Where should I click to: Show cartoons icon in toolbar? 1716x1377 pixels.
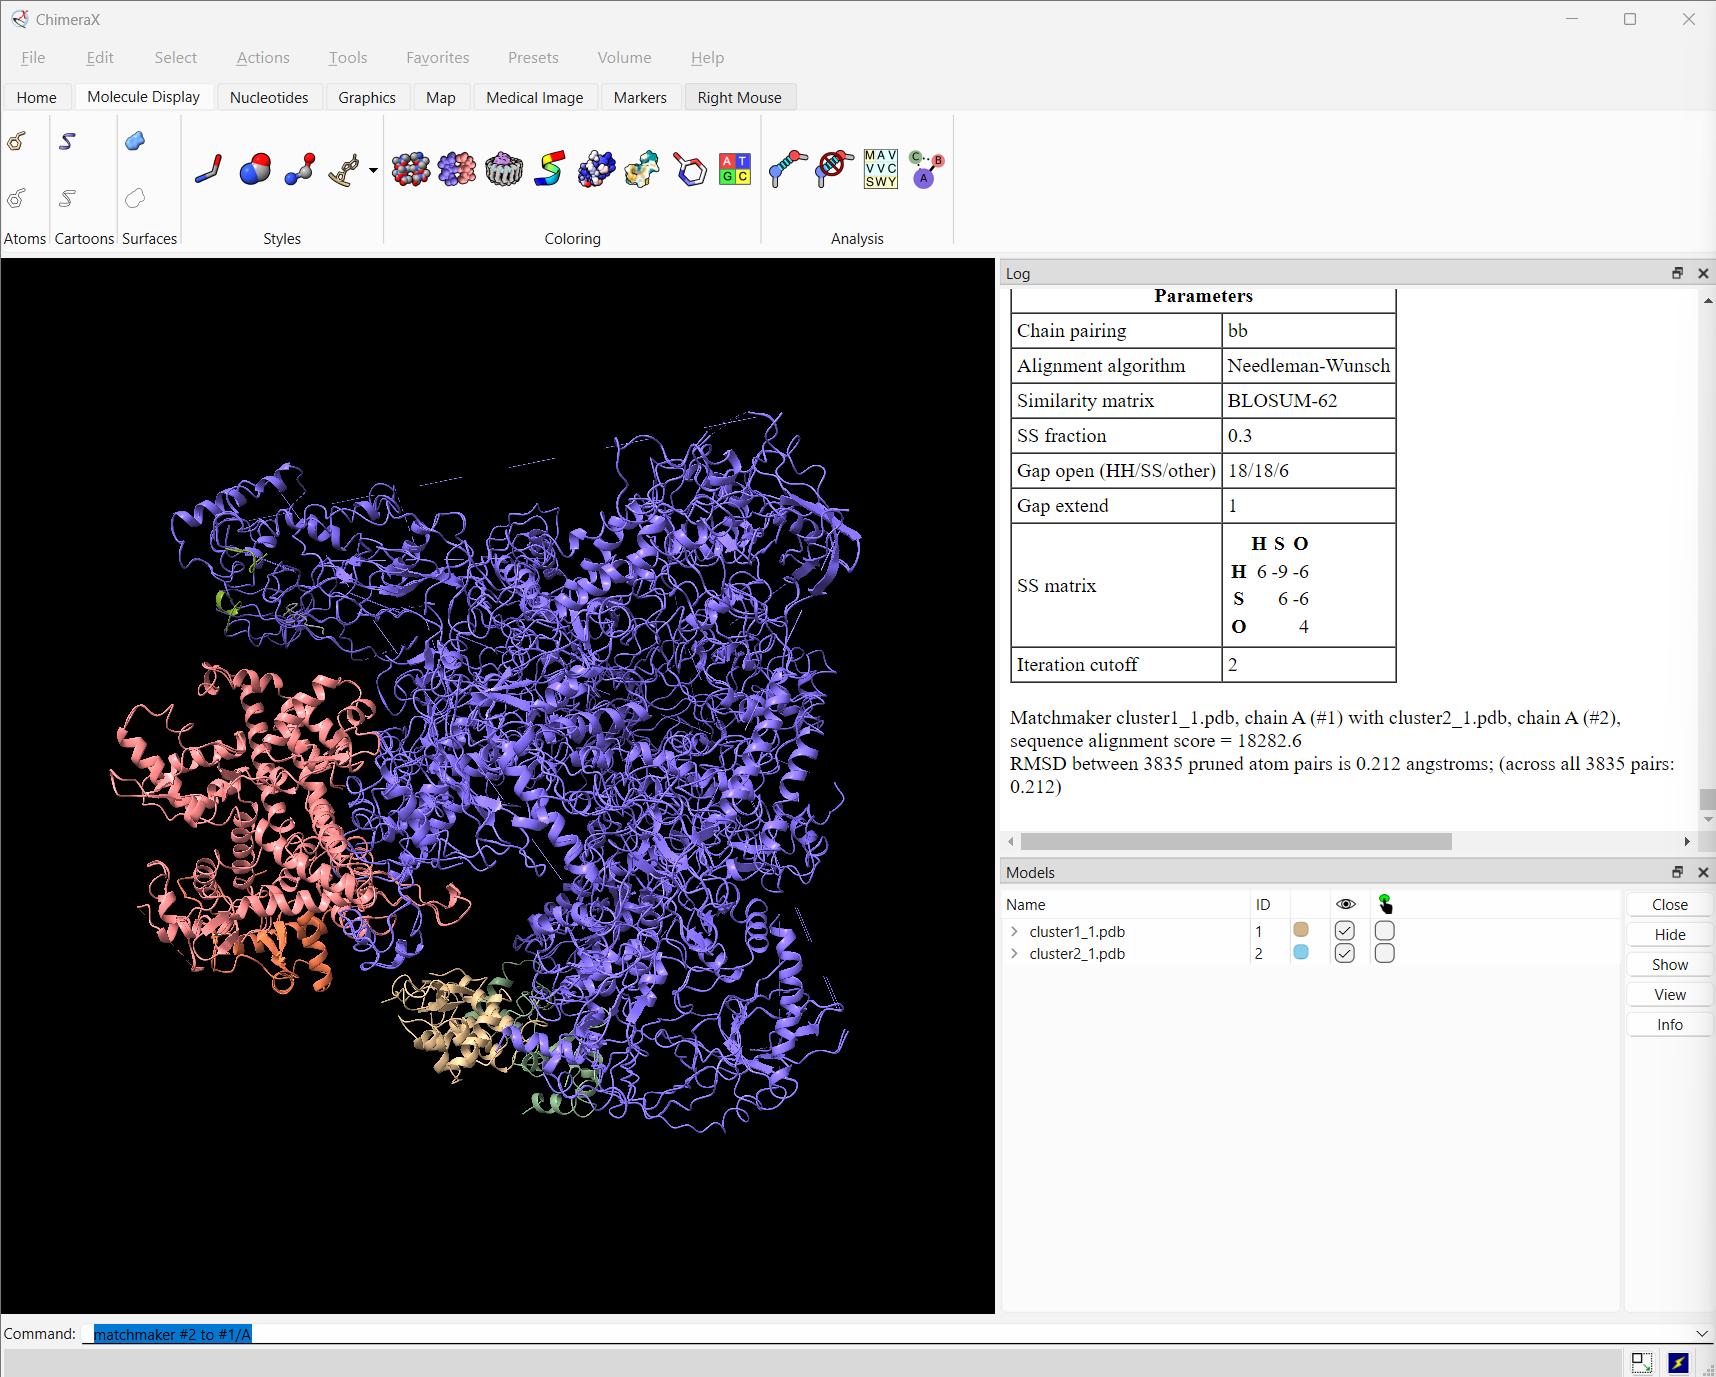coord(67,141)
